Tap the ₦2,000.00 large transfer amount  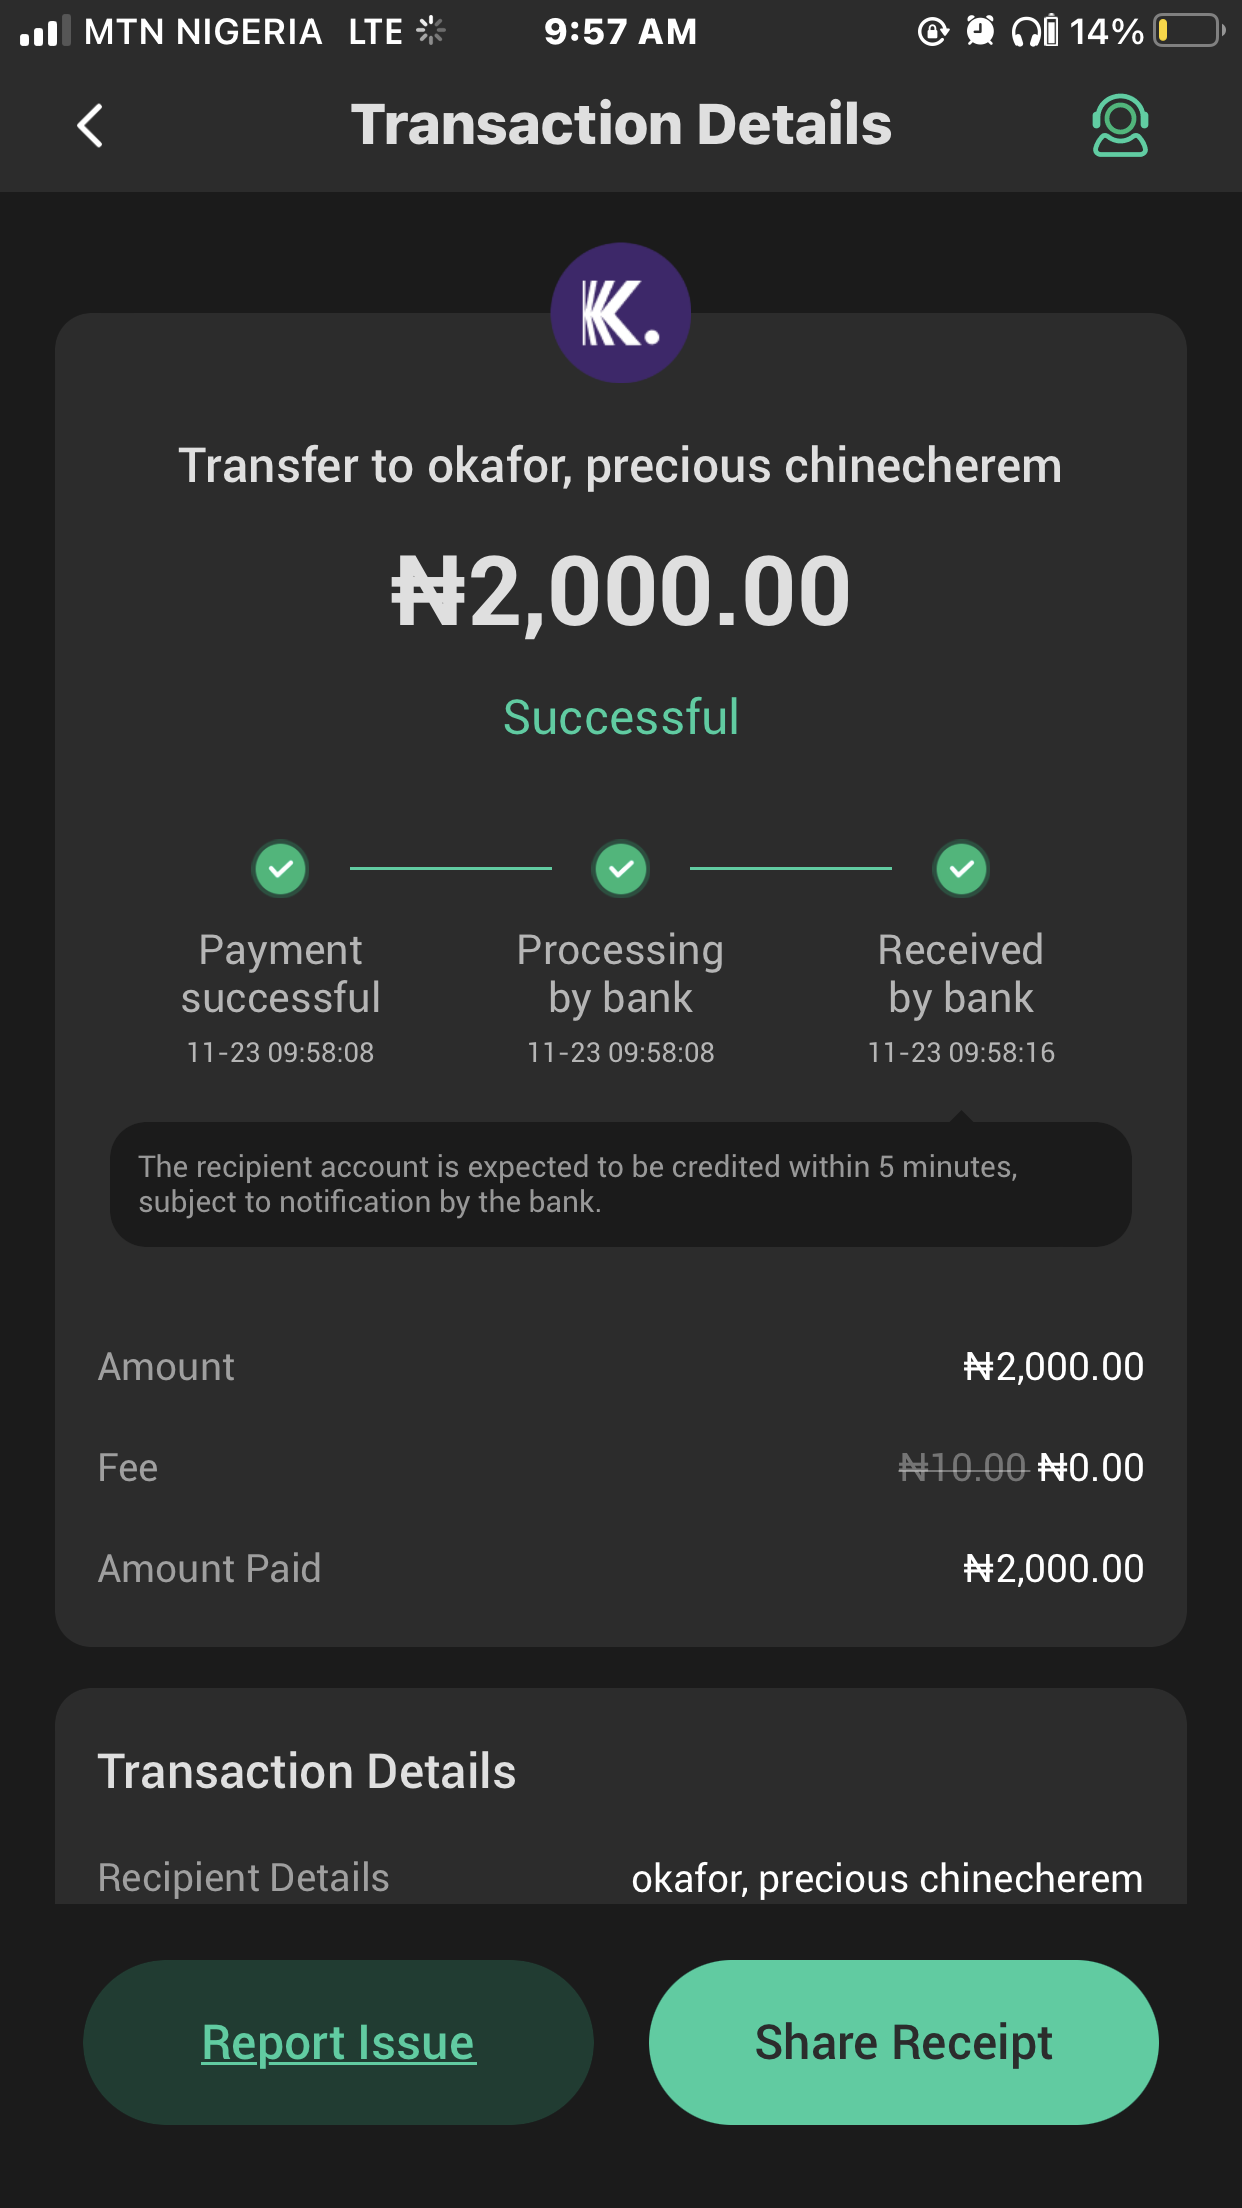[x=621, y=592]
